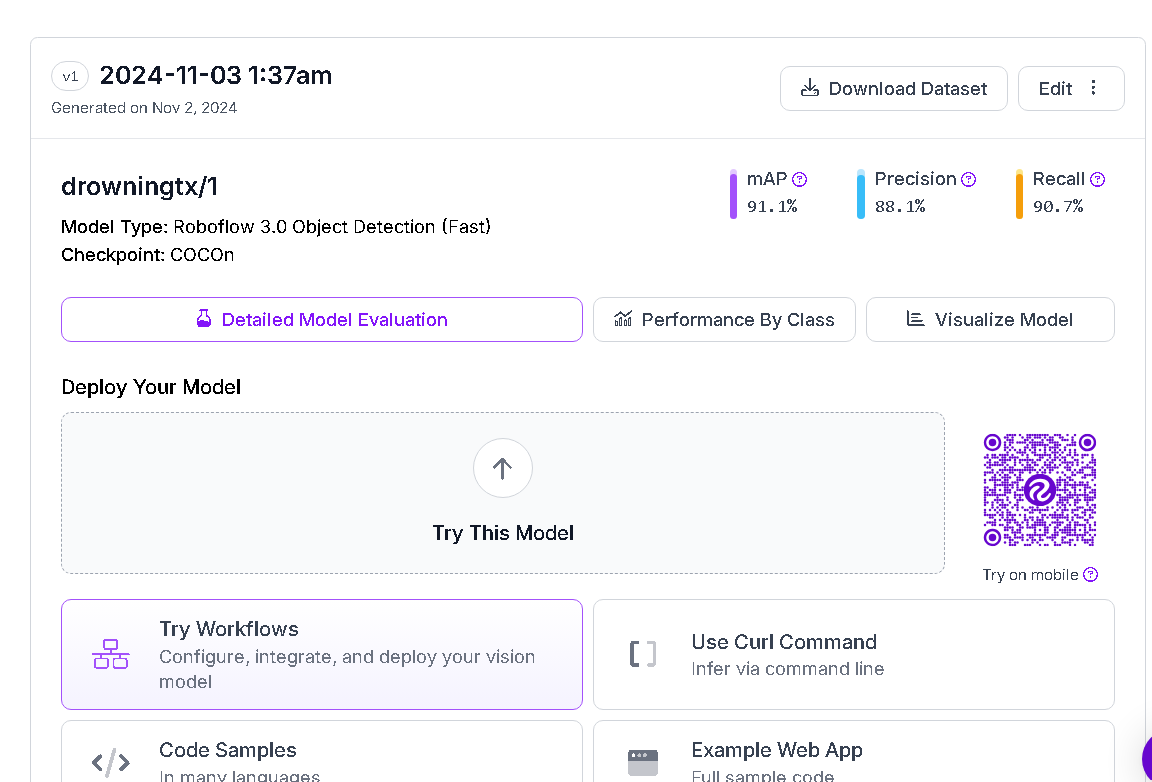The height and width of the screenshot is (782, 1152).
Task: Click the orange Recall color bar
Action: (1019, 194)
